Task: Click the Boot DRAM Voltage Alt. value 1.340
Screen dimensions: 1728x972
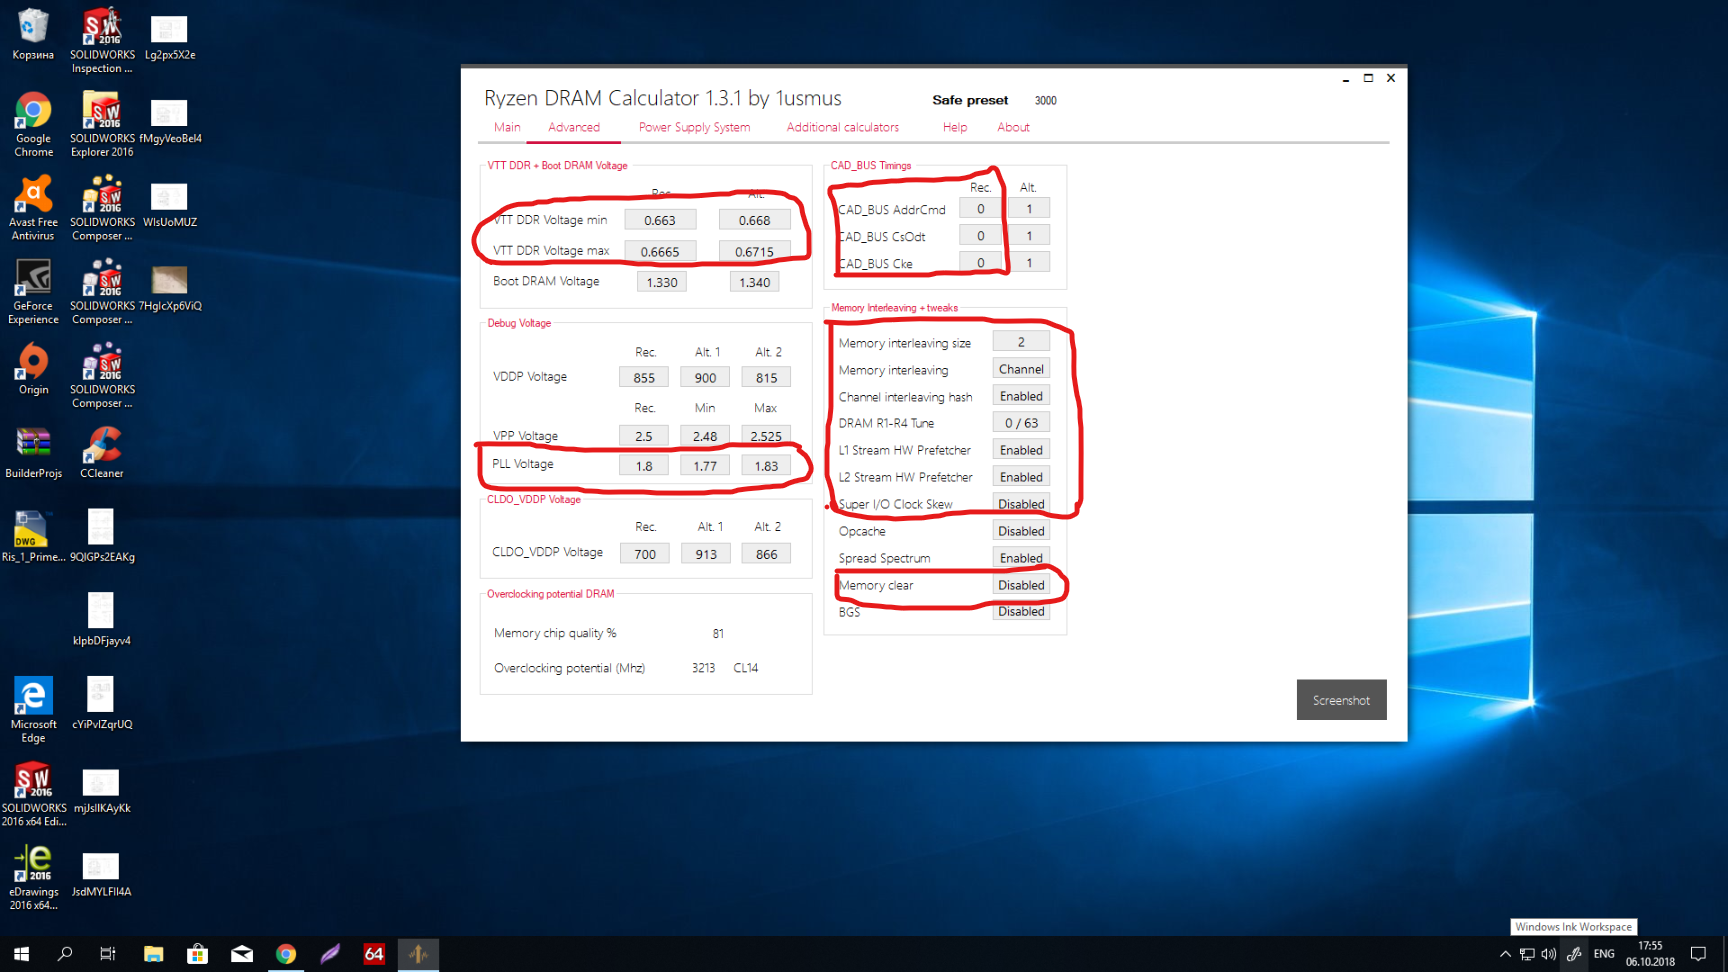Action: [x=754, y=282]
